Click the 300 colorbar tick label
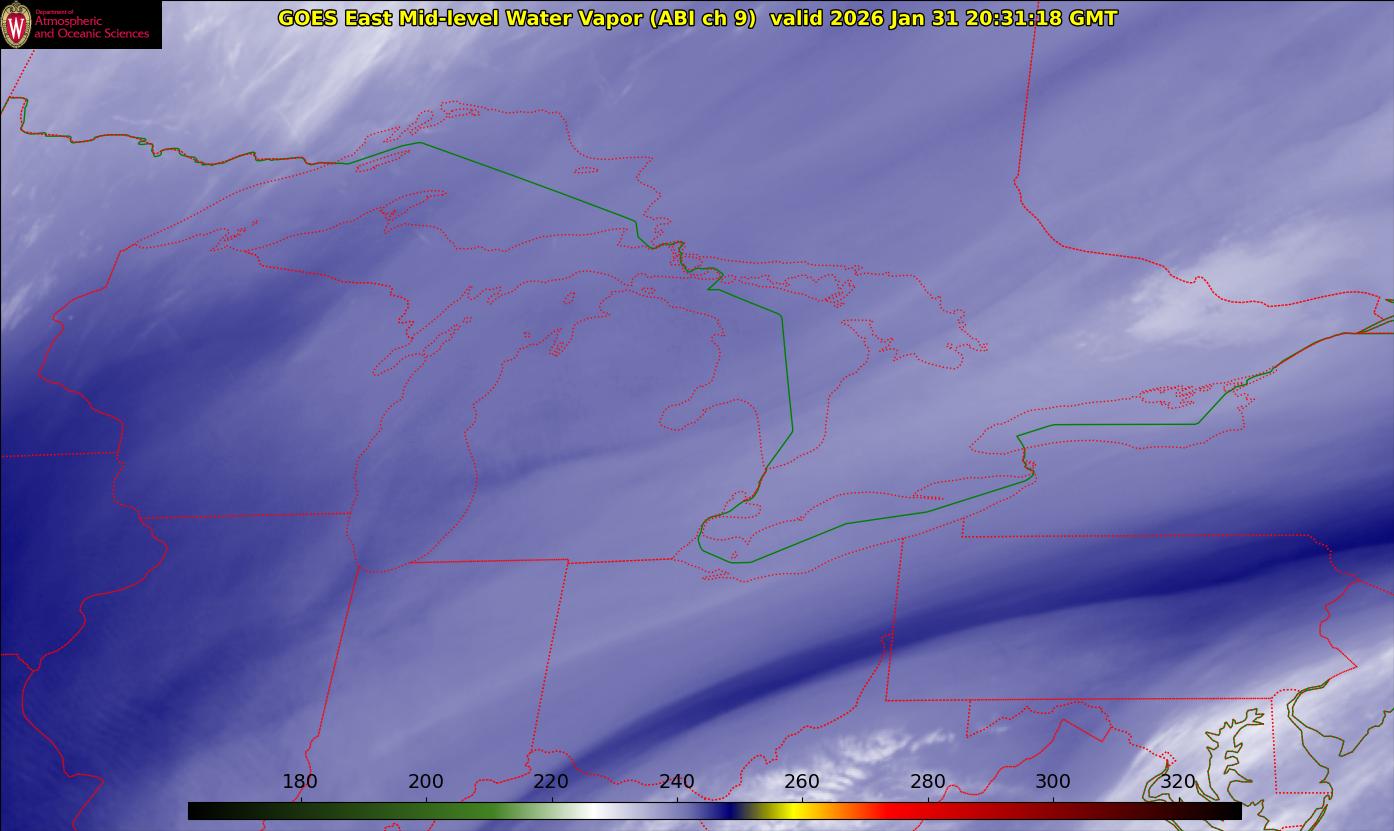The image size is (1394, 831). [1053, 782]
